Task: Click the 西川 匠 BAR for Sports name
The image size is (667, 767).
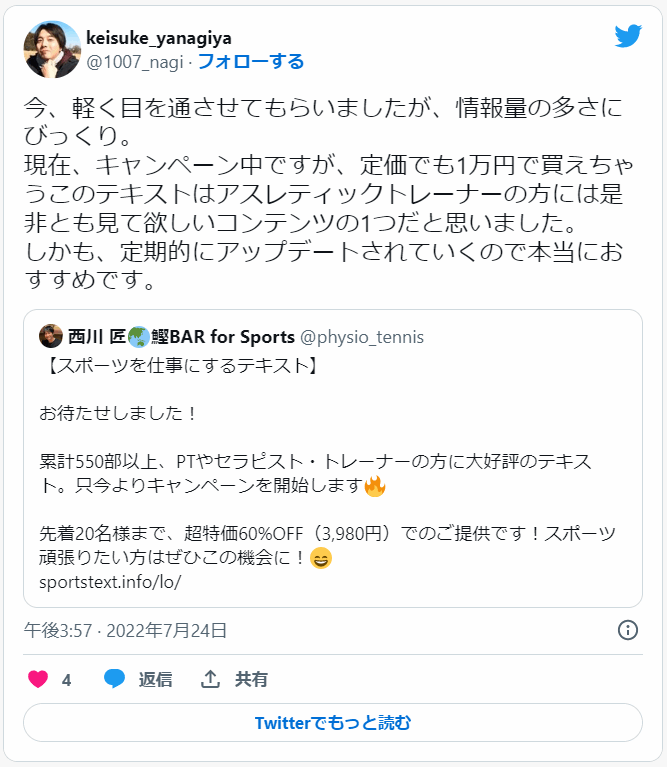Action: [181, 337]
